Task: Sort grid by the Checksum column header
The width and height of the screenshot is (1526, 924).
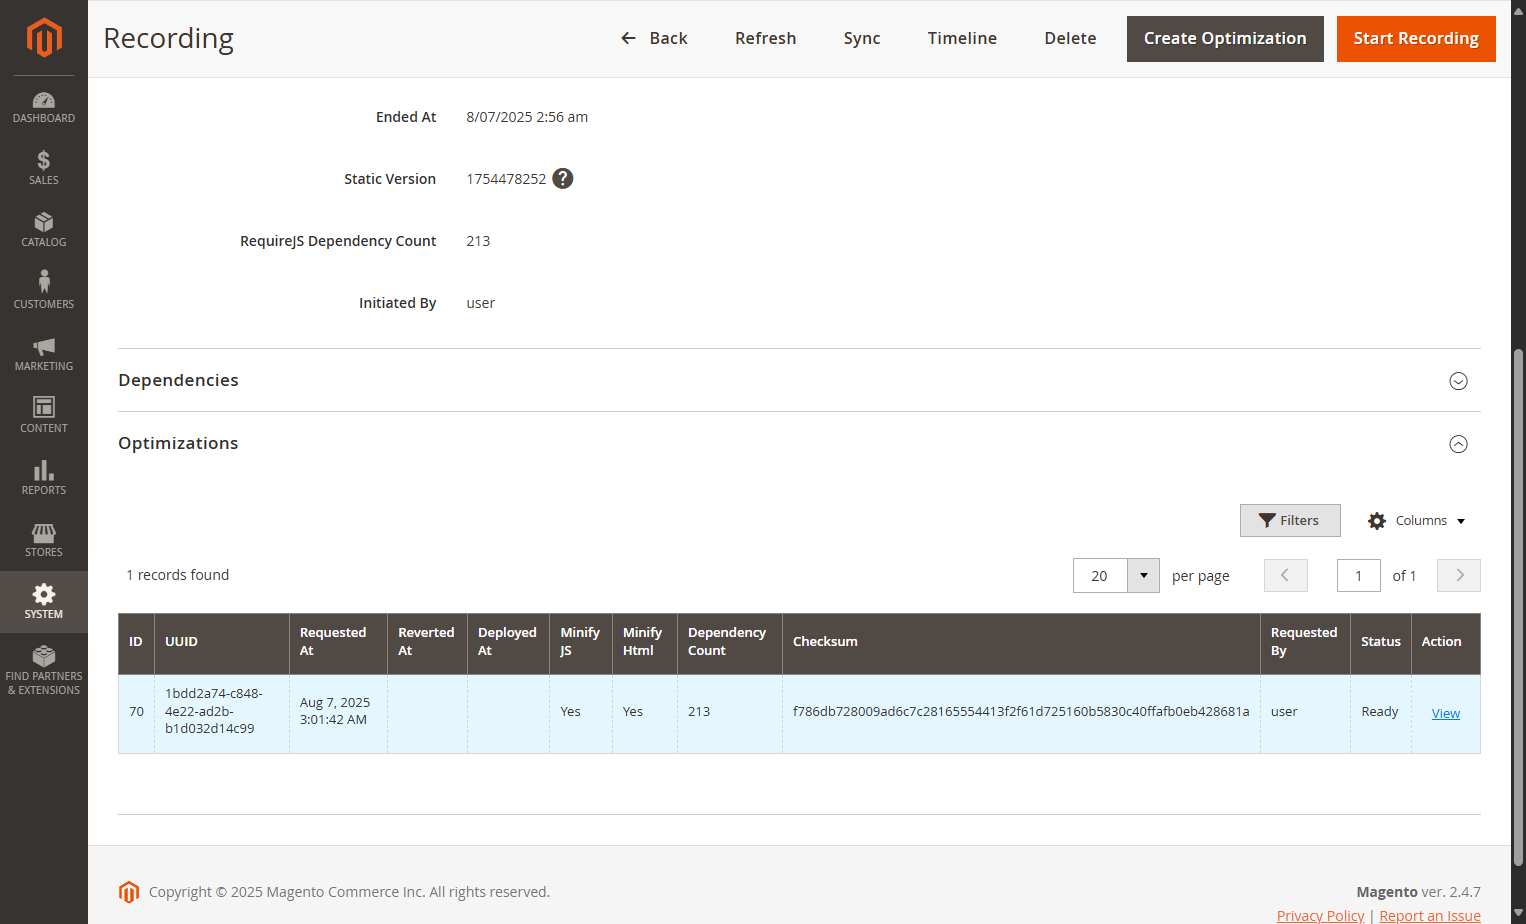Action: click(x=1021, y=643)
